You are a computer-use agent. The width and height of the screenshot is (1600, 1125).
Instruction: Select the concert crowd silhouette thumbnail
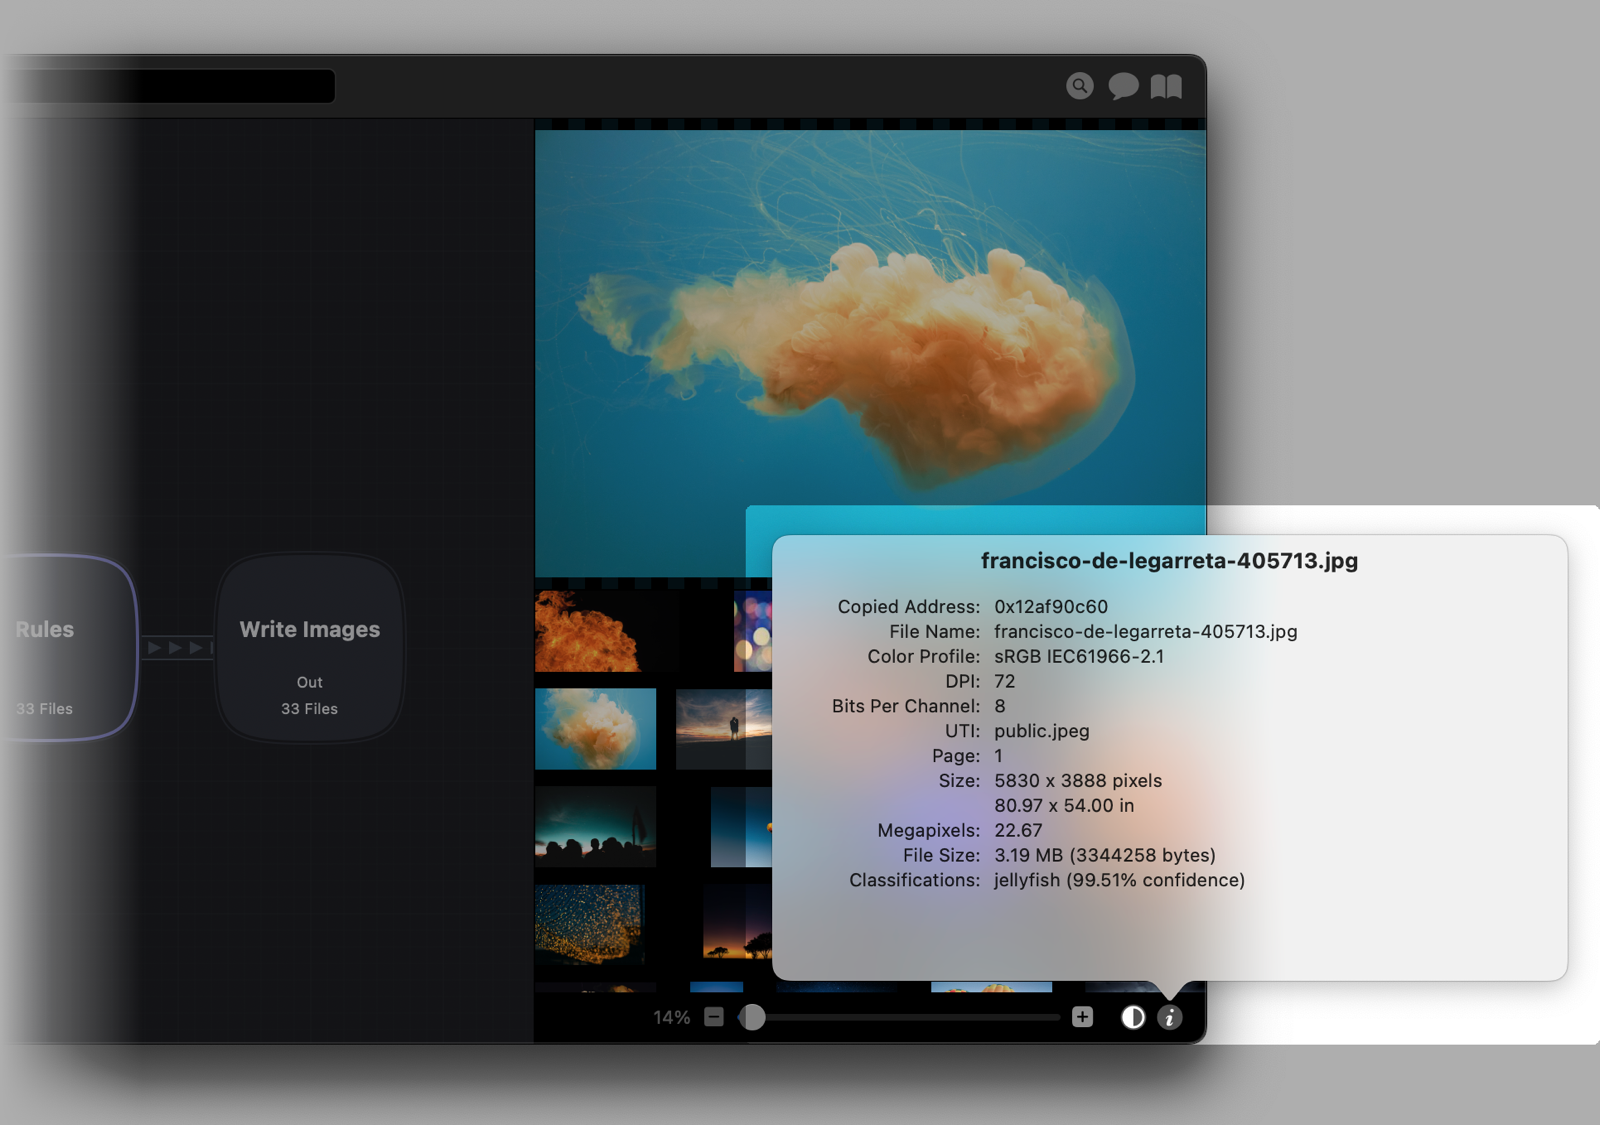click(595, 827)
